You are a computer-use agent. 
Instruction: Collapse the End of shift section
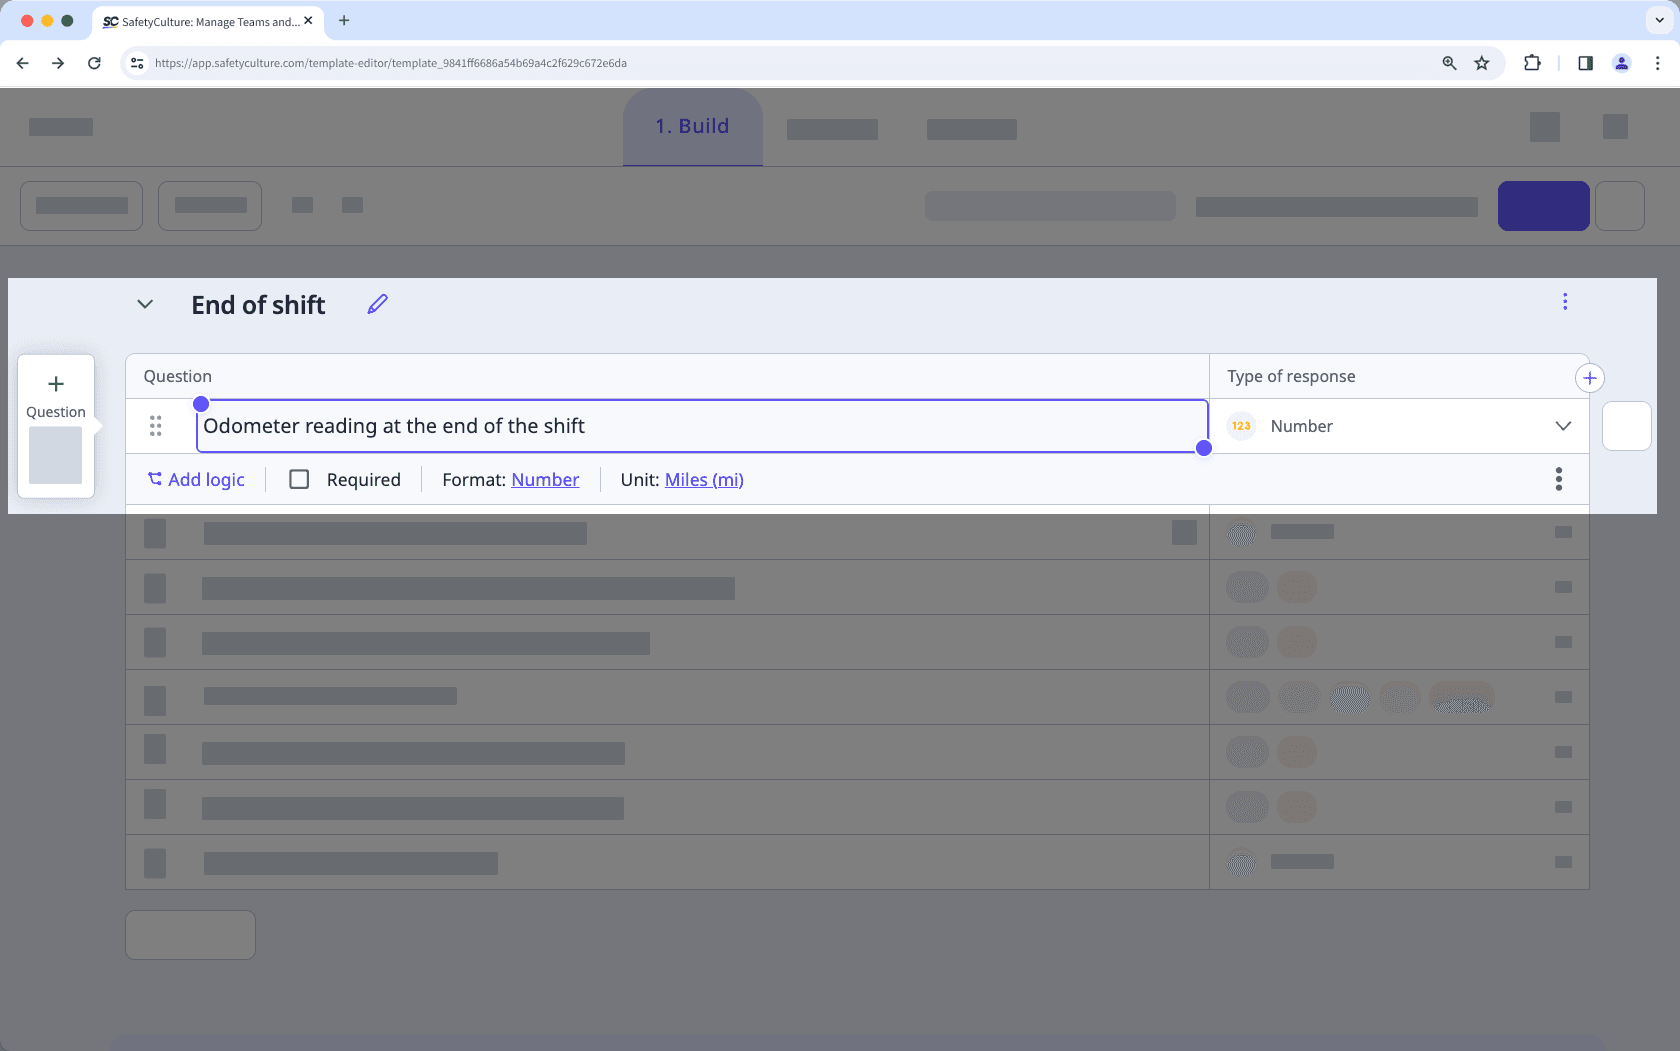click(x=144, y=304)
